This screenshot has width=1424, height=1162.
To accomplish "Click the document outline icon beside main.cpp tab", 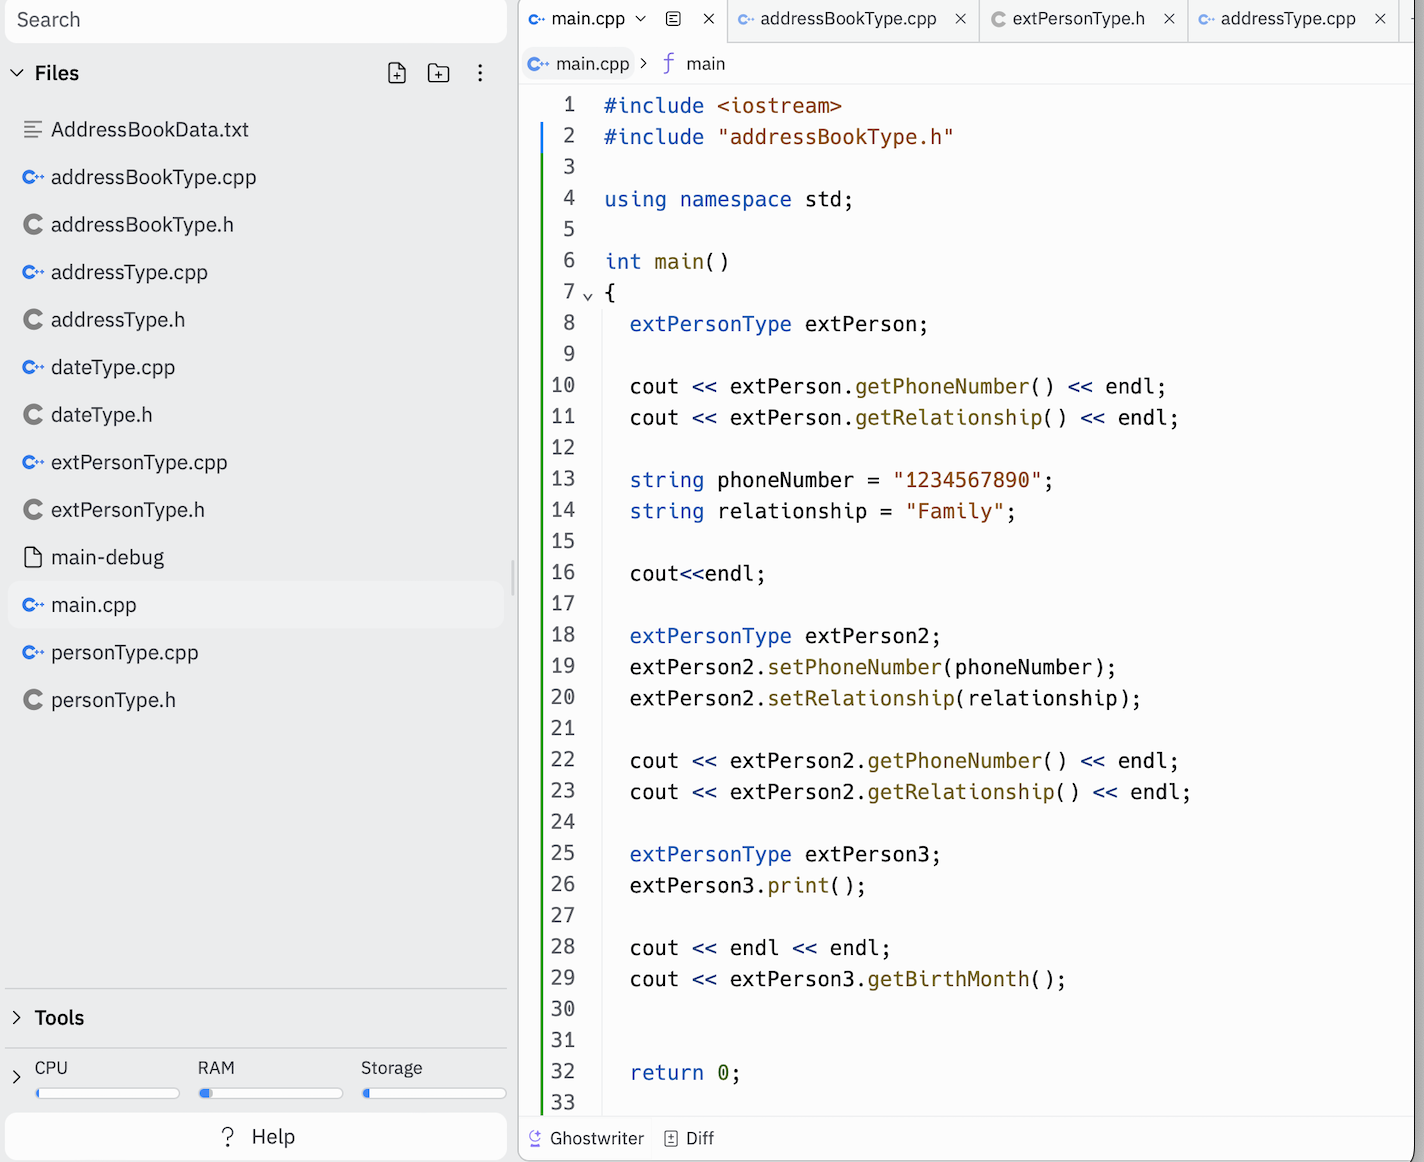I will coord(673,18).
